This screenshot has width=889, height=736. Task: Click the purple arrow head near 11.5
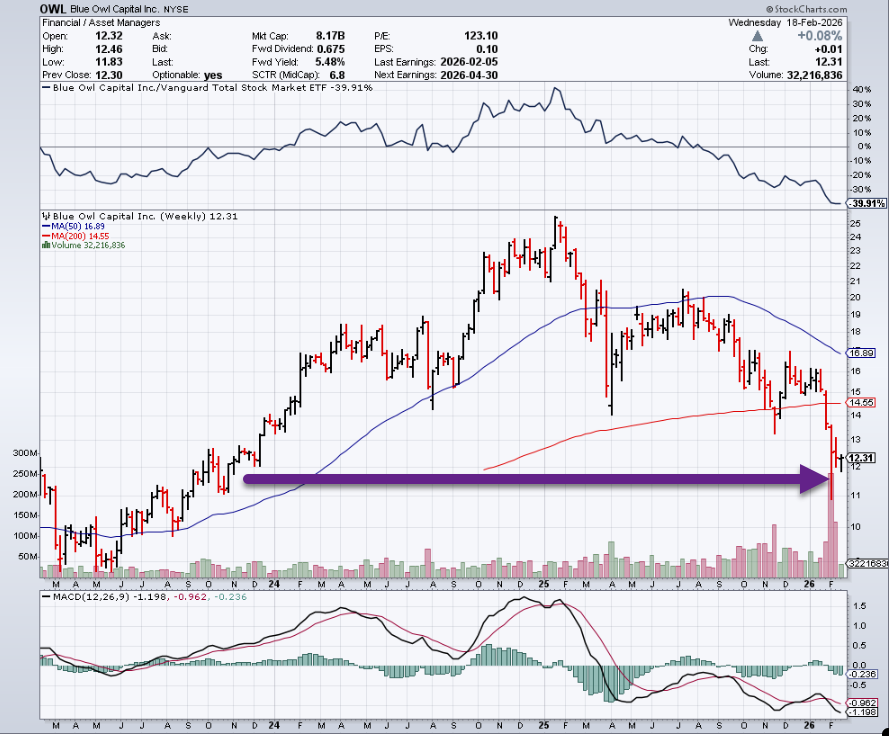pyautogui.click(x=818, y=478)
